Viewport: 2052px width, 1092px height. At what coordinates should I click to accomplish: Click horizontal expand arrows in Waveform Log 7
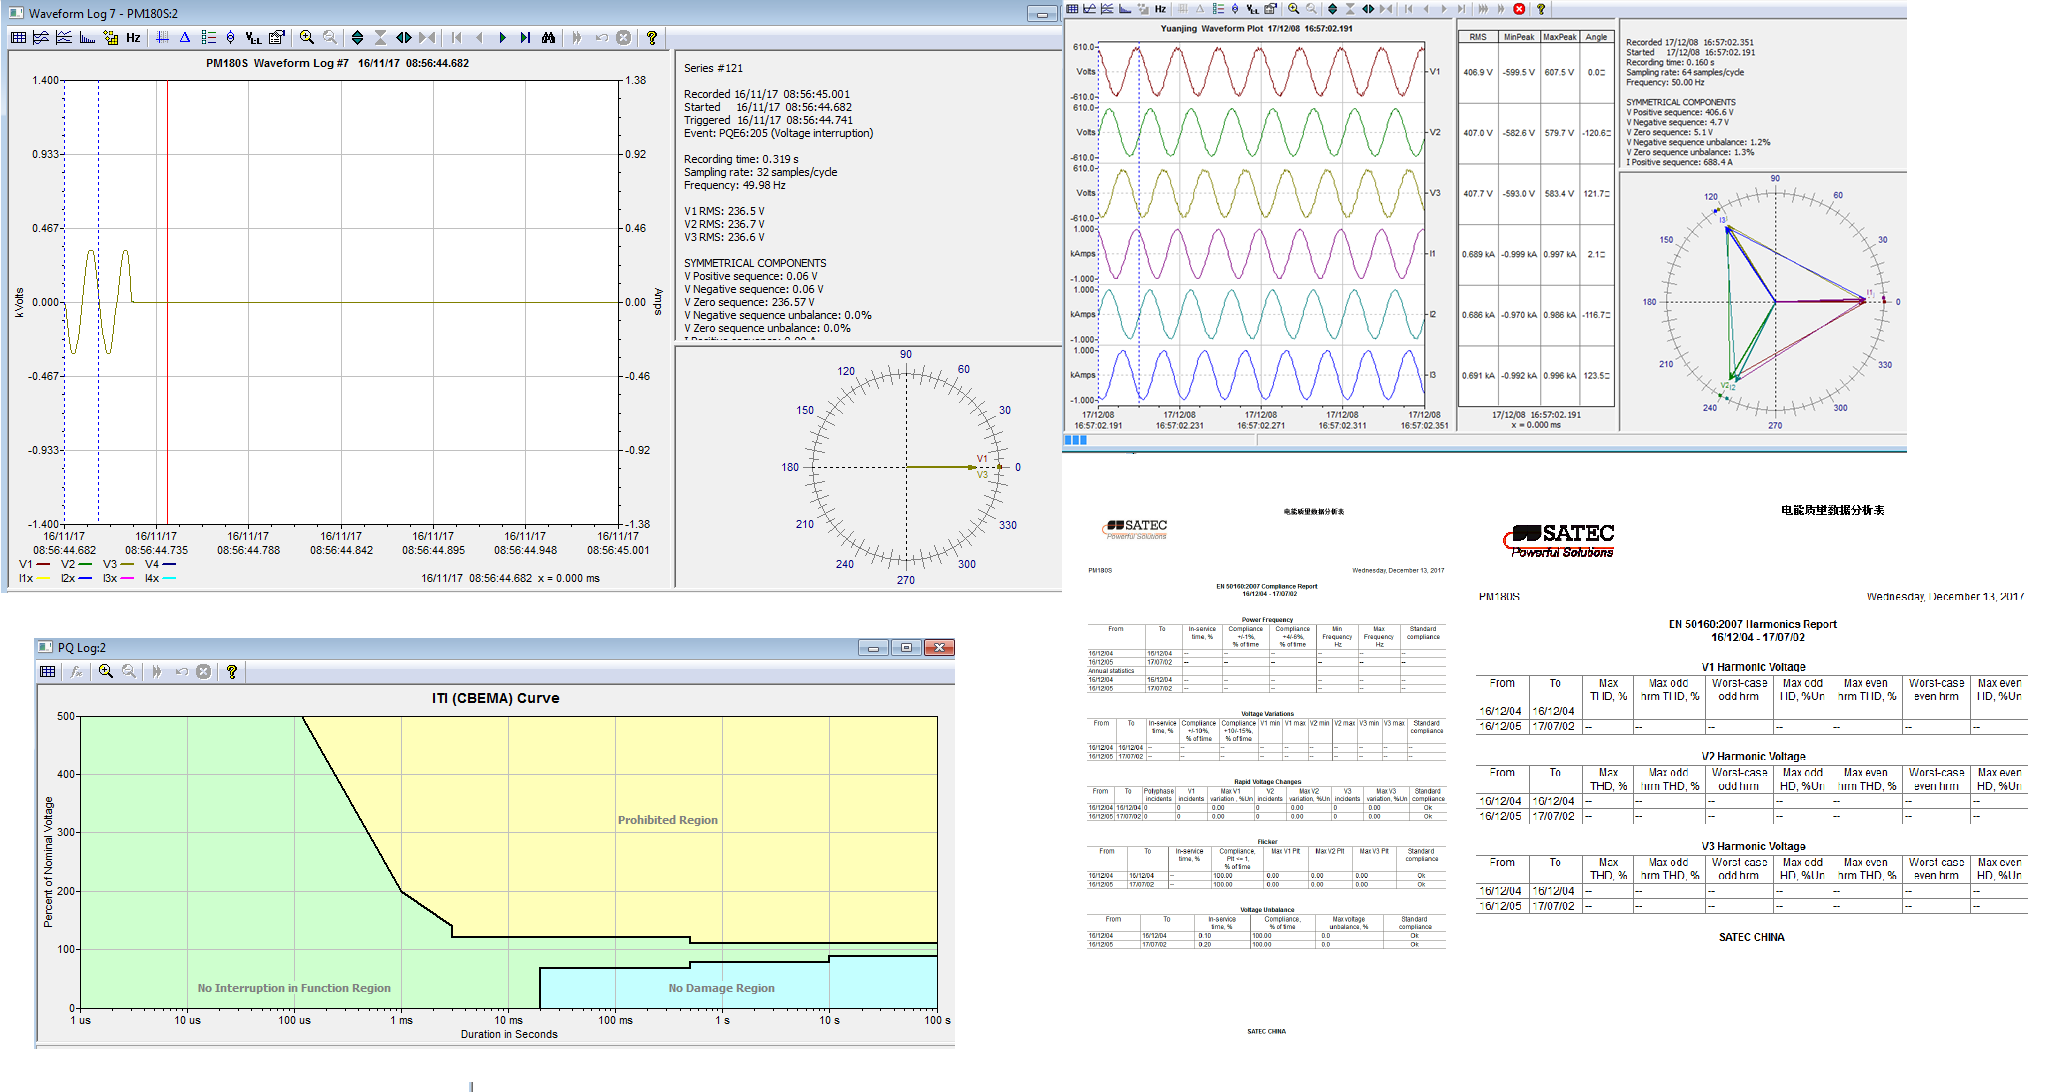click(403, 38)
